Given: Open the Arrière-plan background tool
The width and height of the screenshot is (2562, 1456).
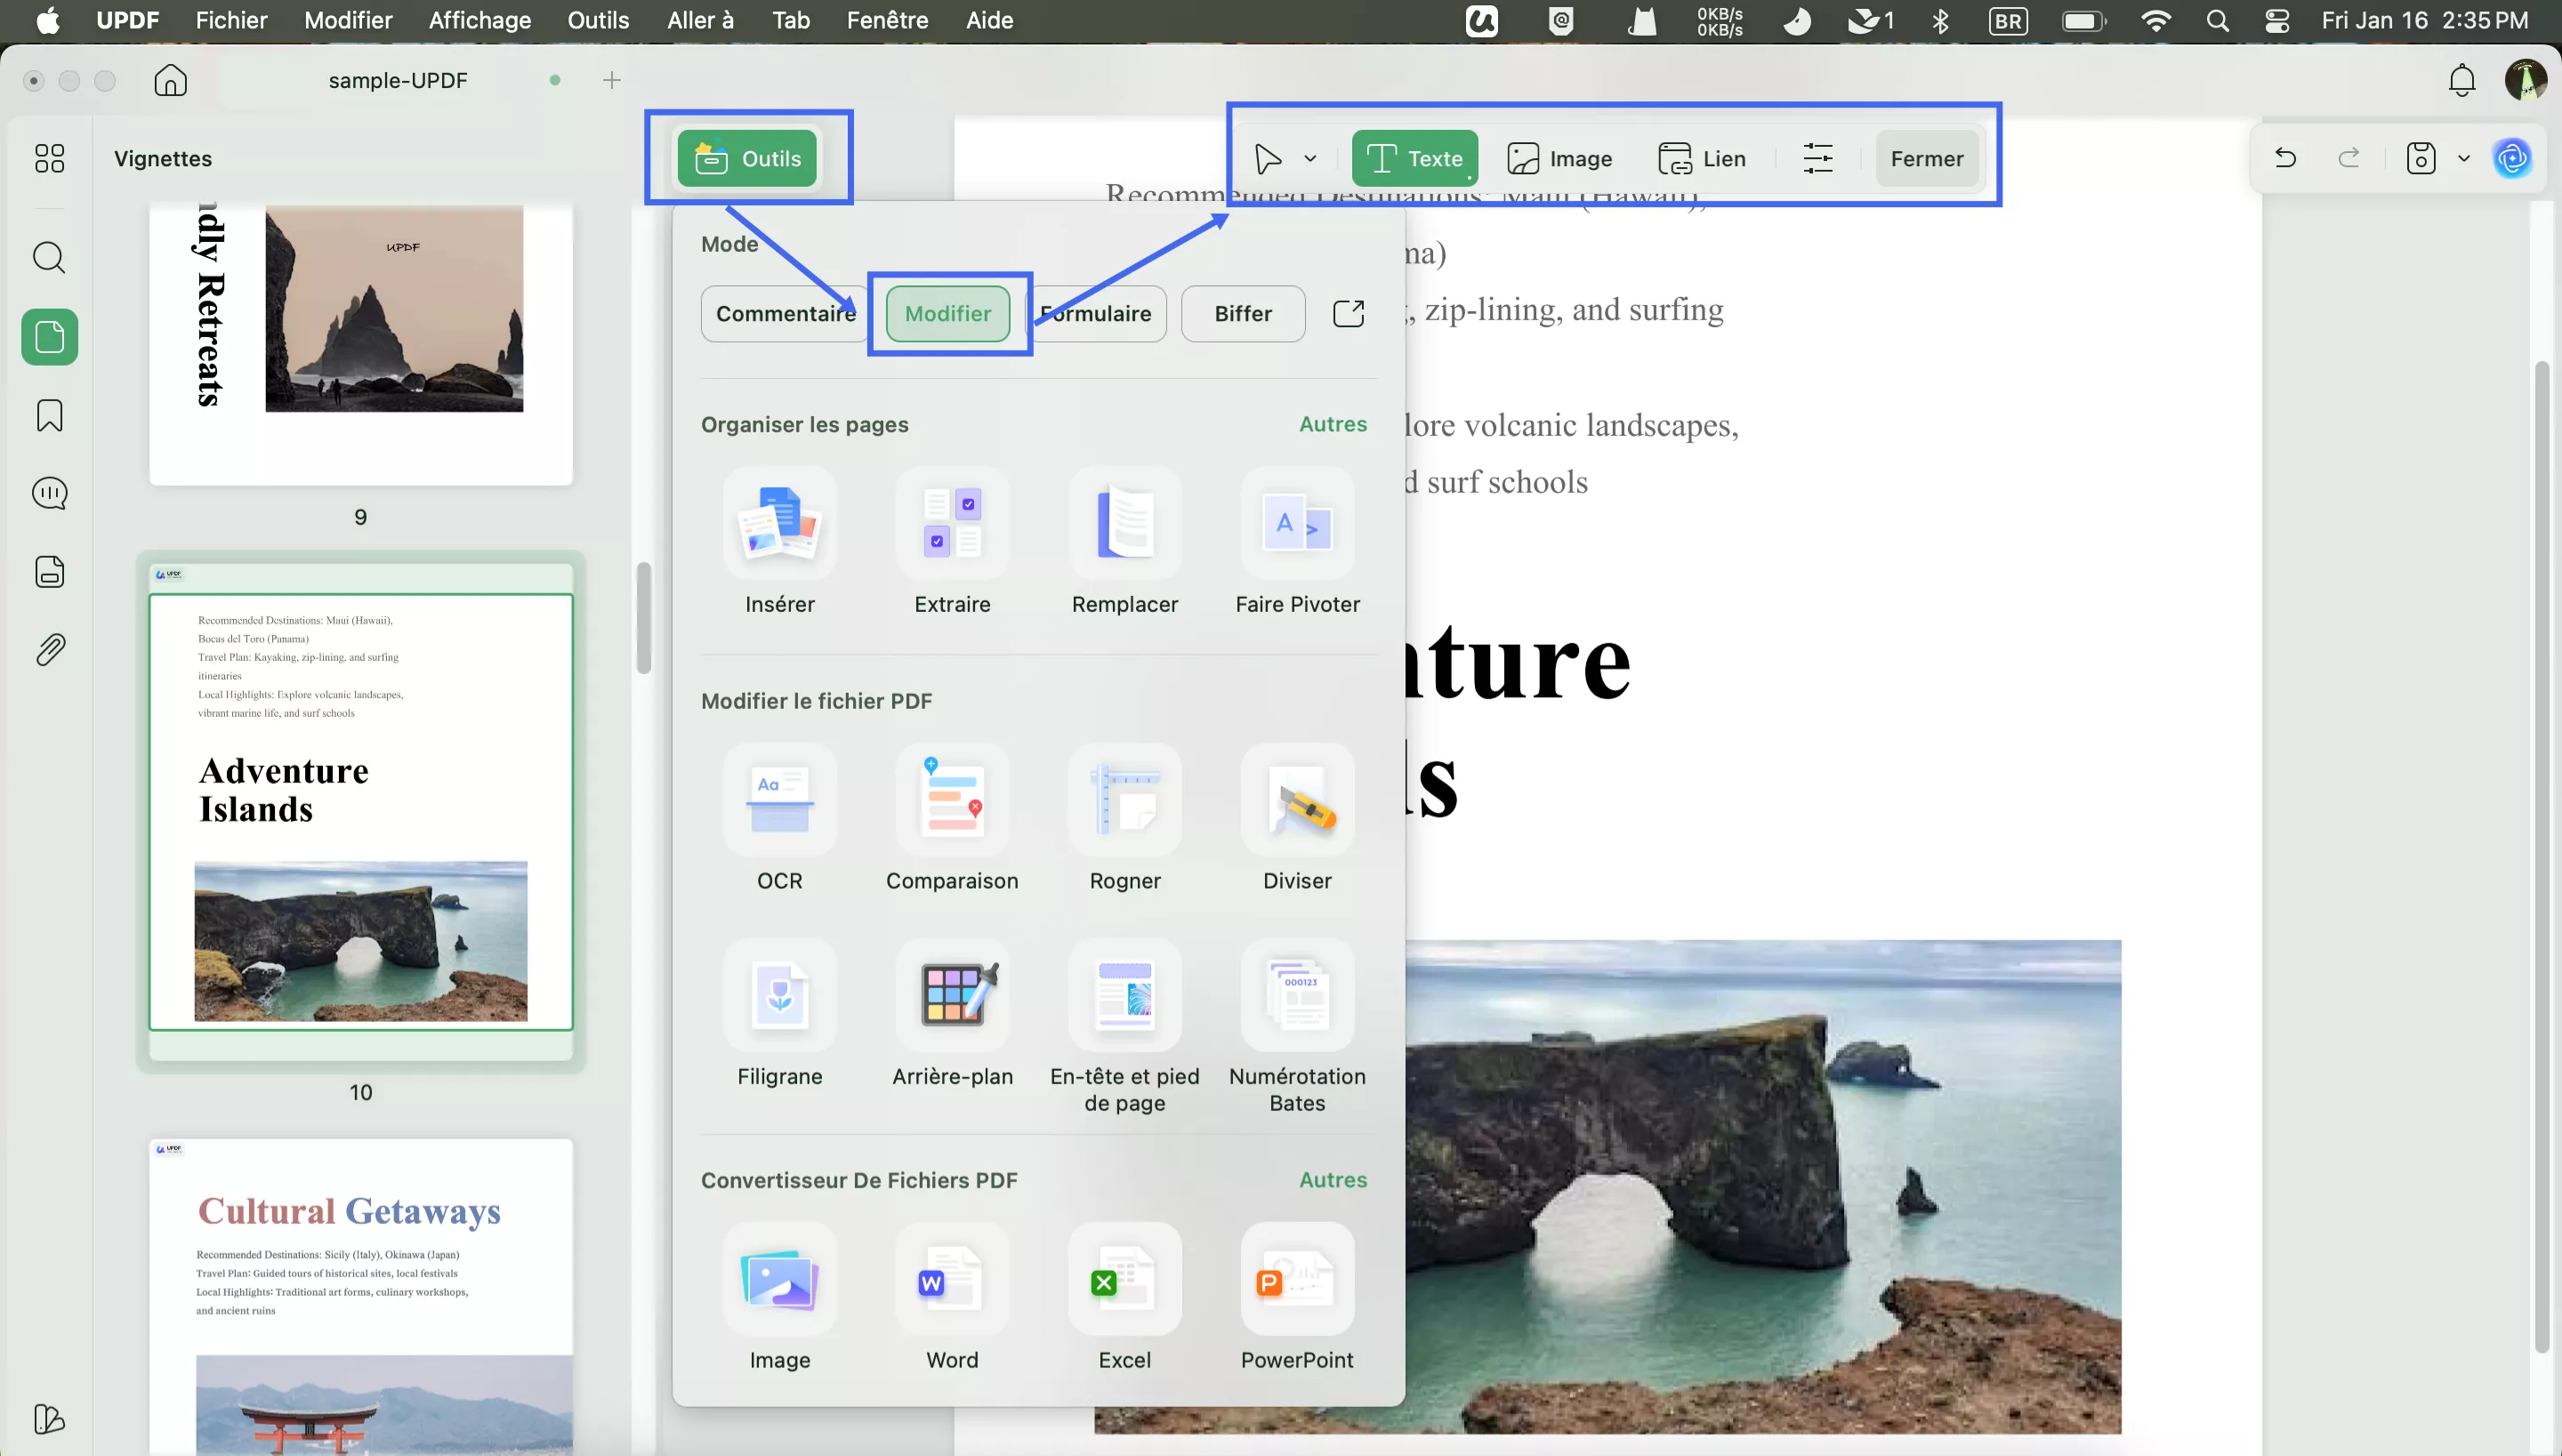Looking at the screenshot, I should [x=952, y=995].
